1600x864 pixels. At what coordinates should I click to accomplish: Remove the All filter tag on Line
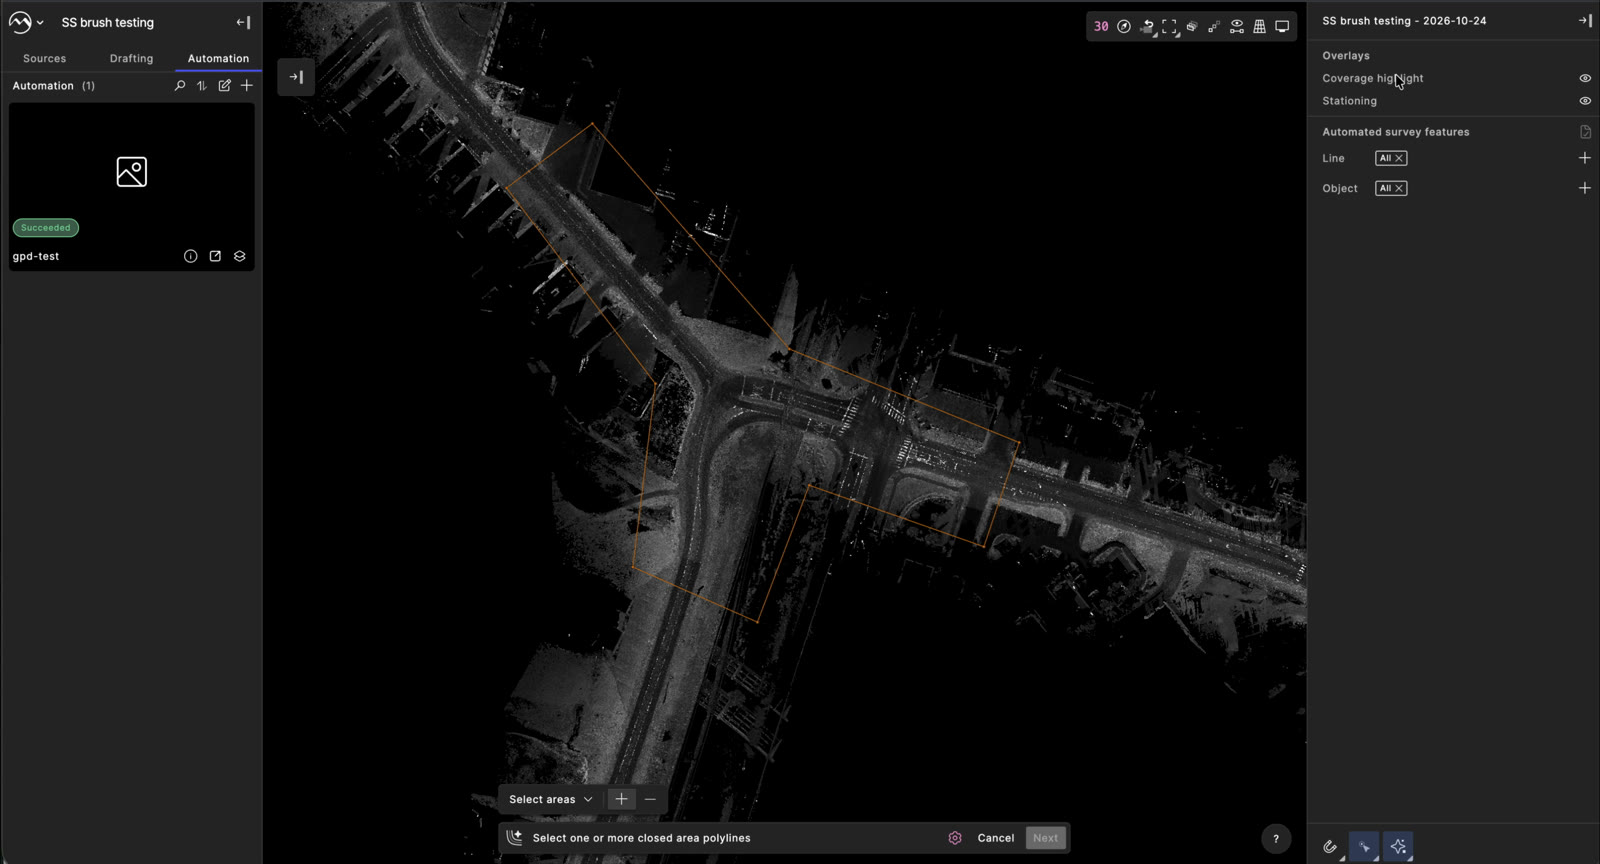(1399, 158)
